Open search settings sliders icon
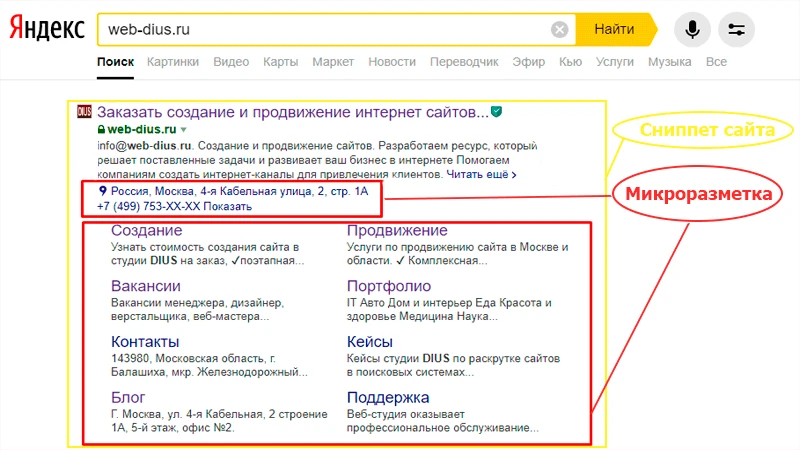Image resolution: width=800 pixels, height=450 pixels. coord(736,30)
